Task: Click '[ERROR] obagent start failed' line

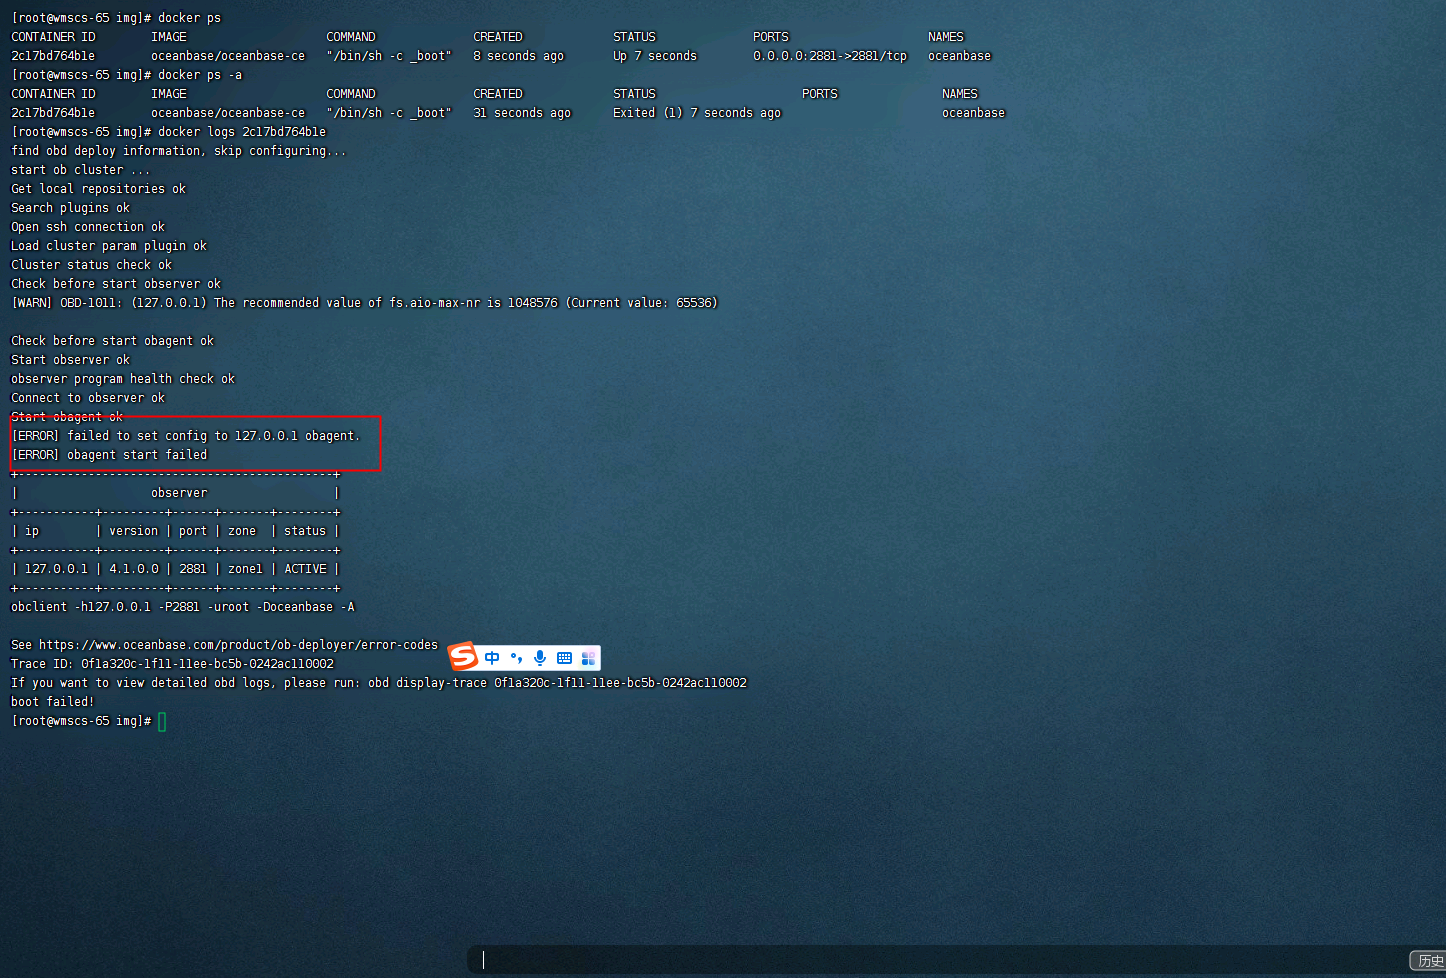Action: tap(110, 455)
